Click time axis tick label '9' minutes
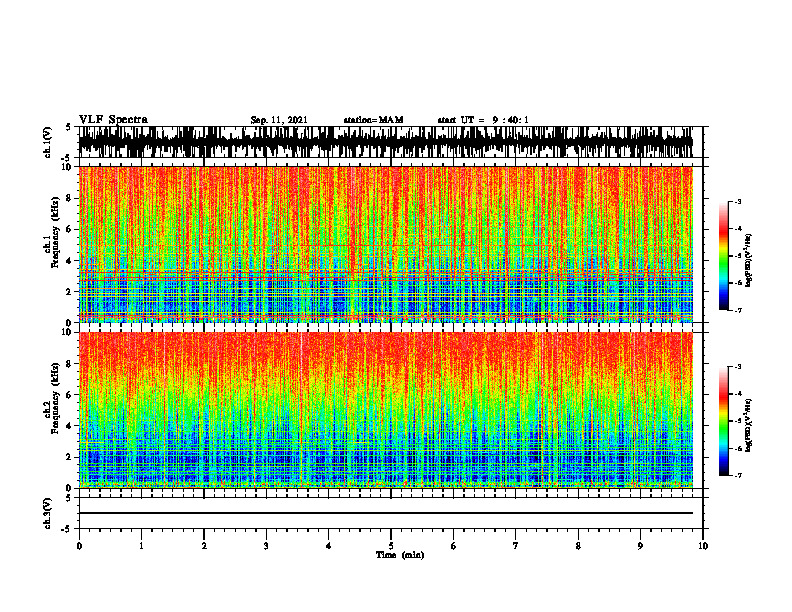Screen dimensions: 792x612 [x=640, y=546]
